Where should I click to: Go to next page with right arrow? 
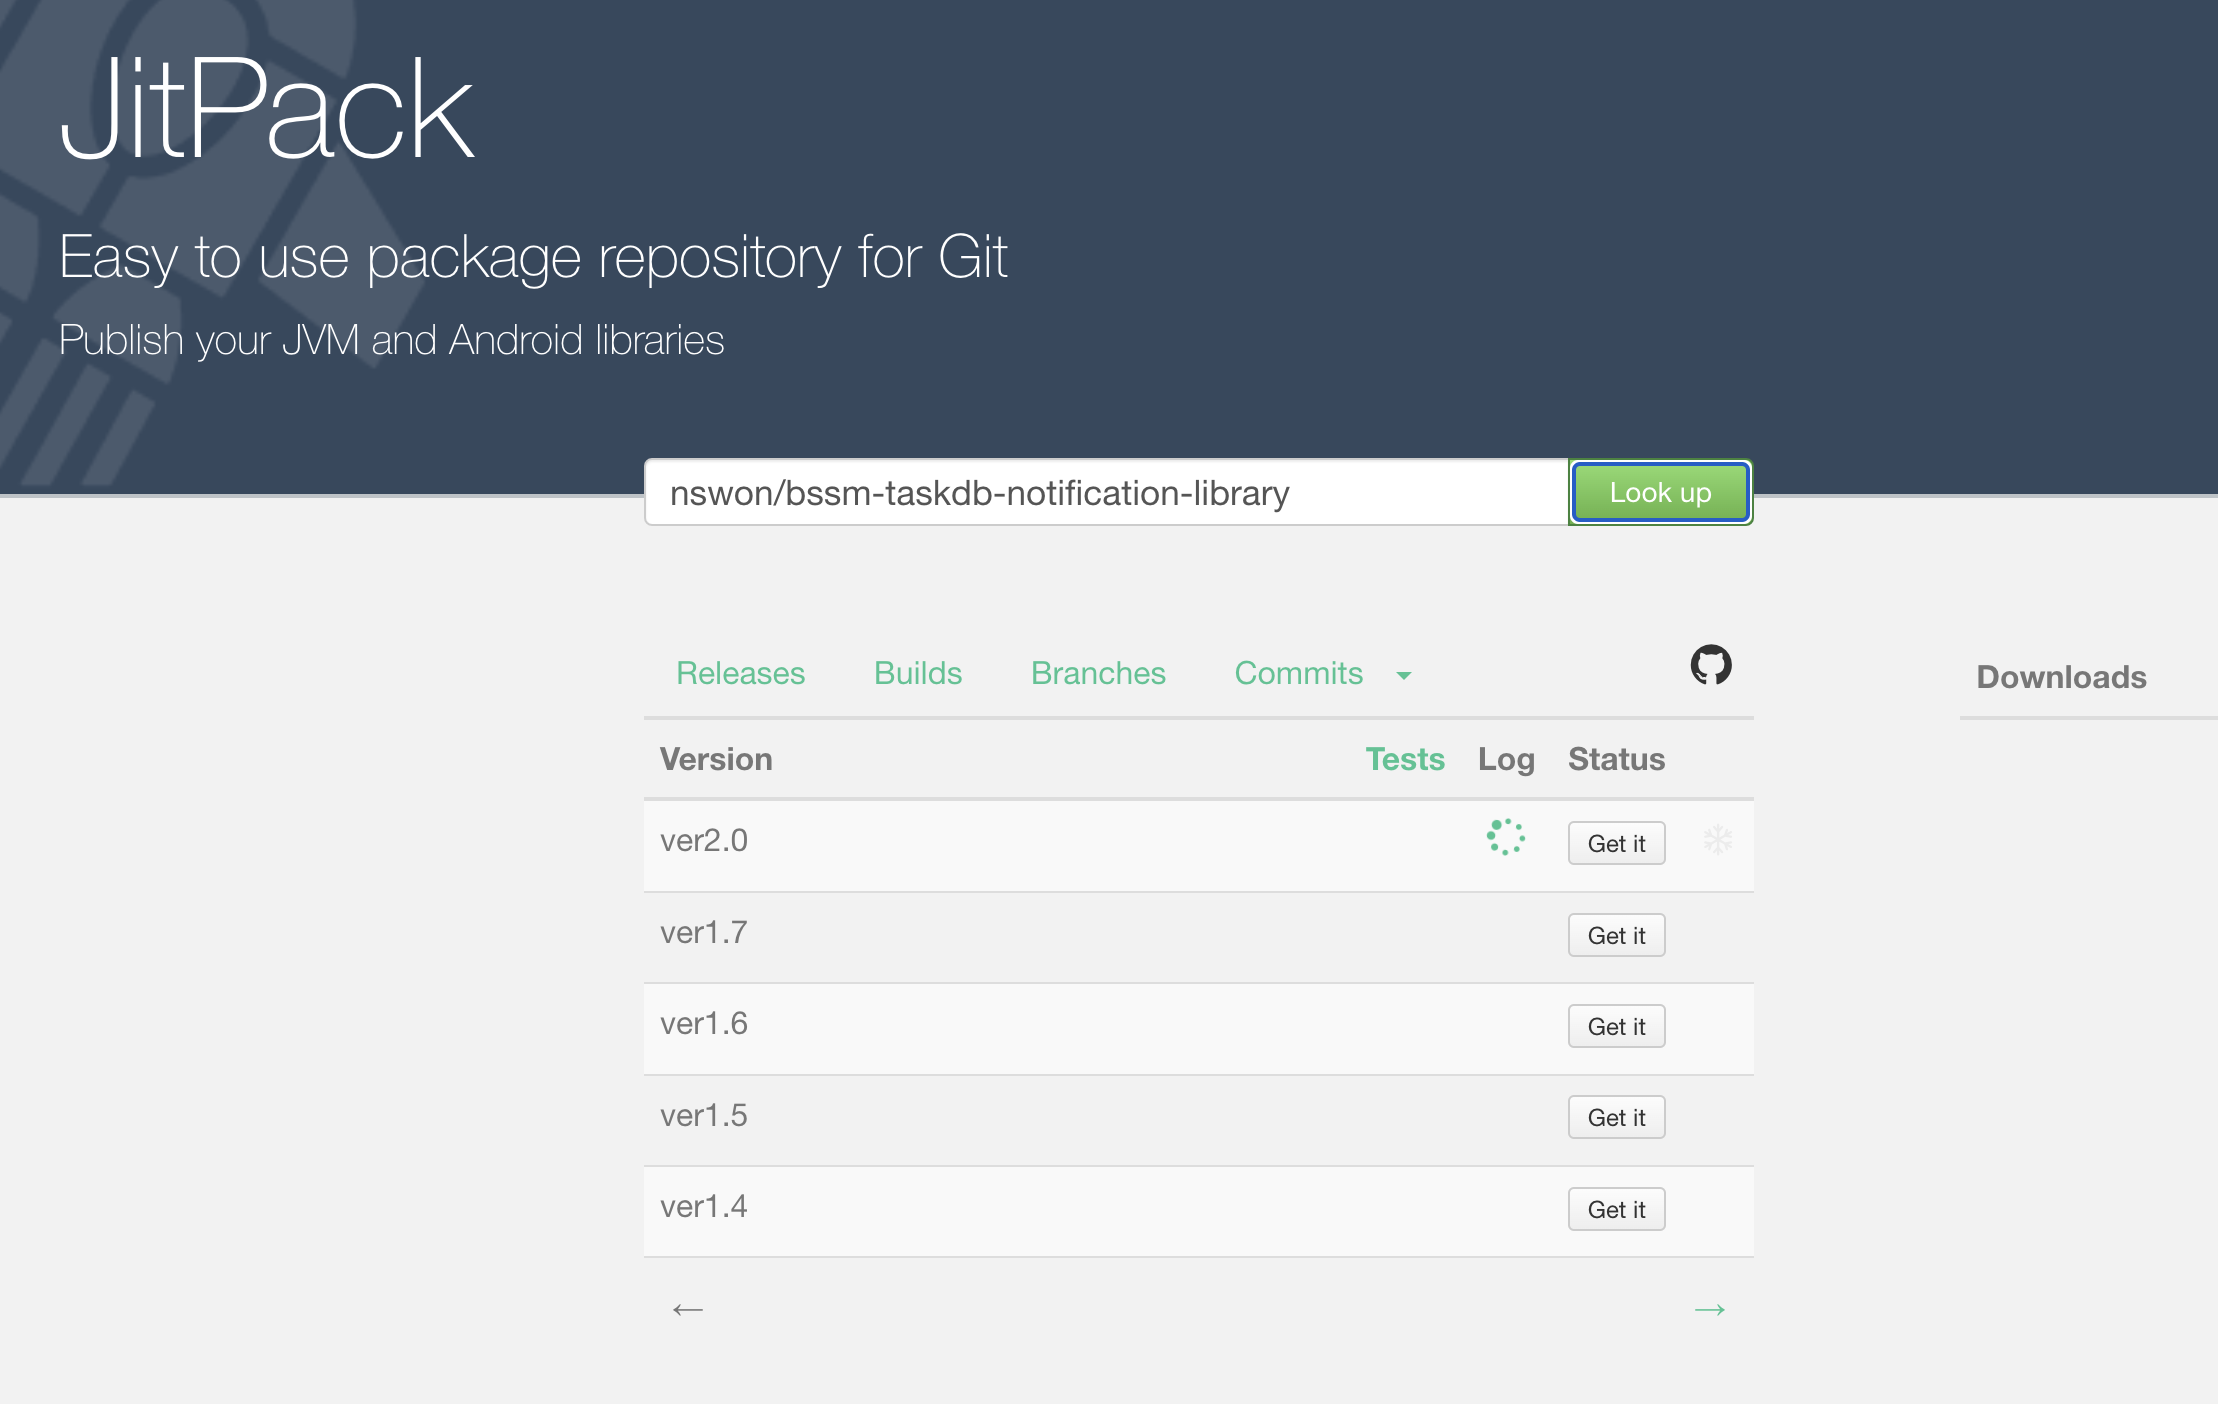[1710, 1309]
